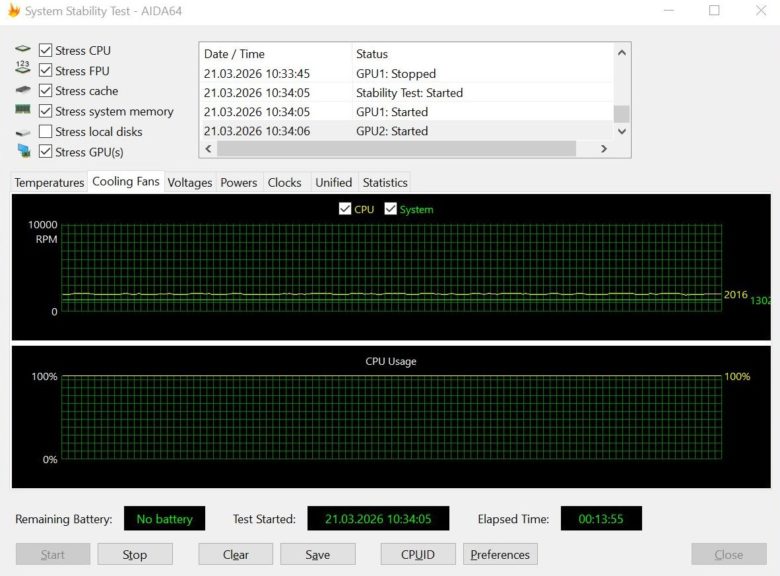
Task: Switch to the Powers tab
Action: (x=239, y=183)
